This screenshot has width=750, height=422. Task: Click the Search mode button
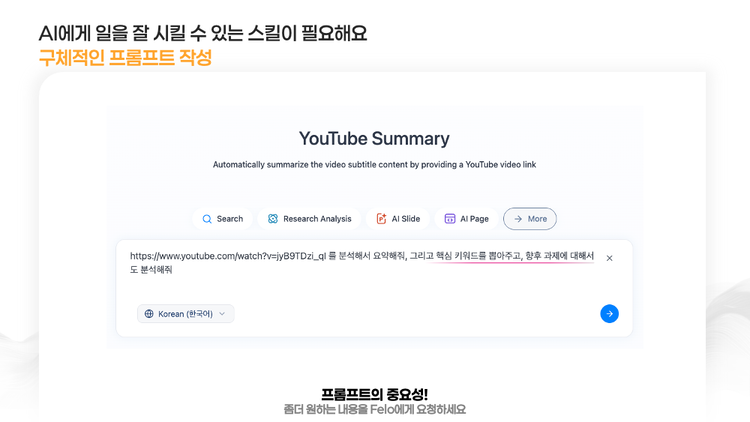(x=222, y=219)
